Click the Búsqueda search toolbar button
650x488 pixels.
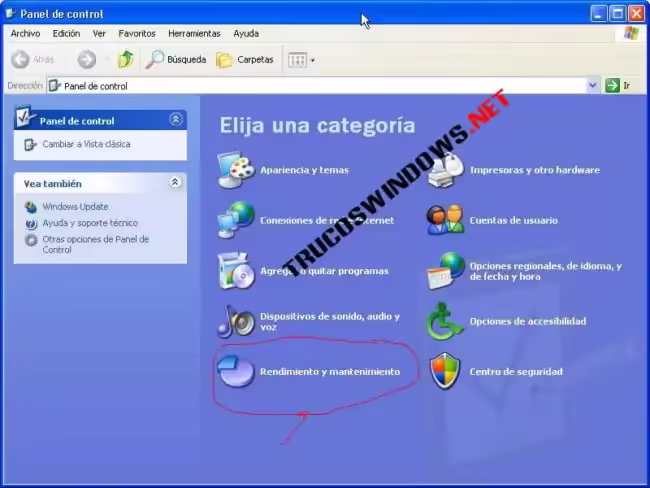tap(176, 60)
